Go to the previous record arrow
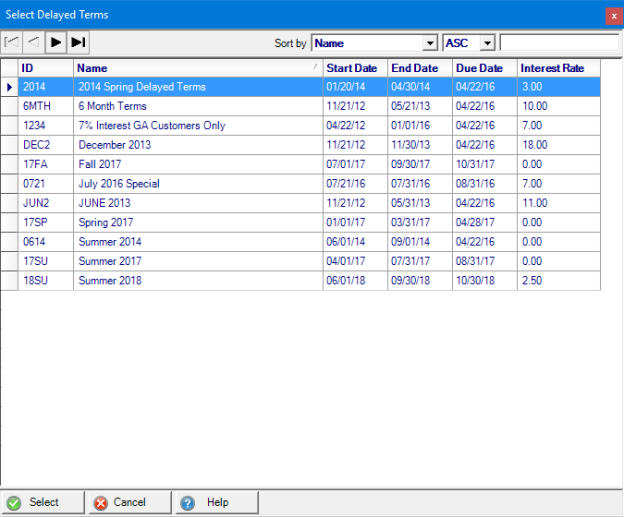Viewport: 624px width, 517px height. click(33, 42)
